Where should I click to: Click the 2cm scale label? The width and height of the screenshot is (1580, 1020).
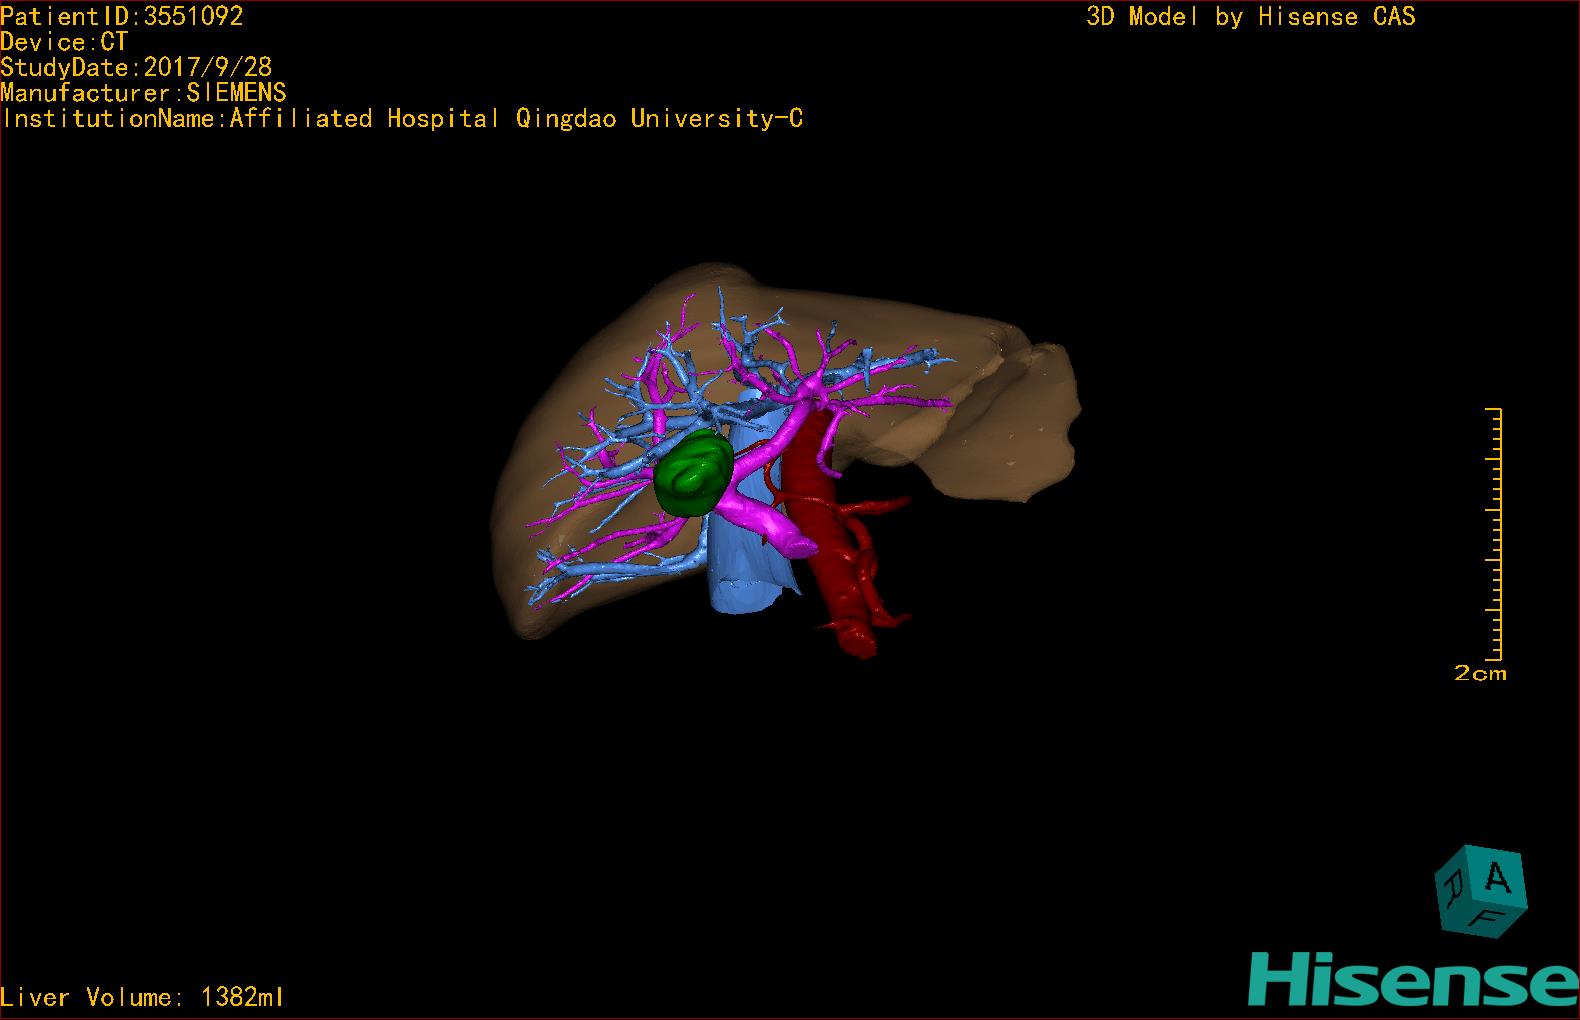(x=1480, y=674)
